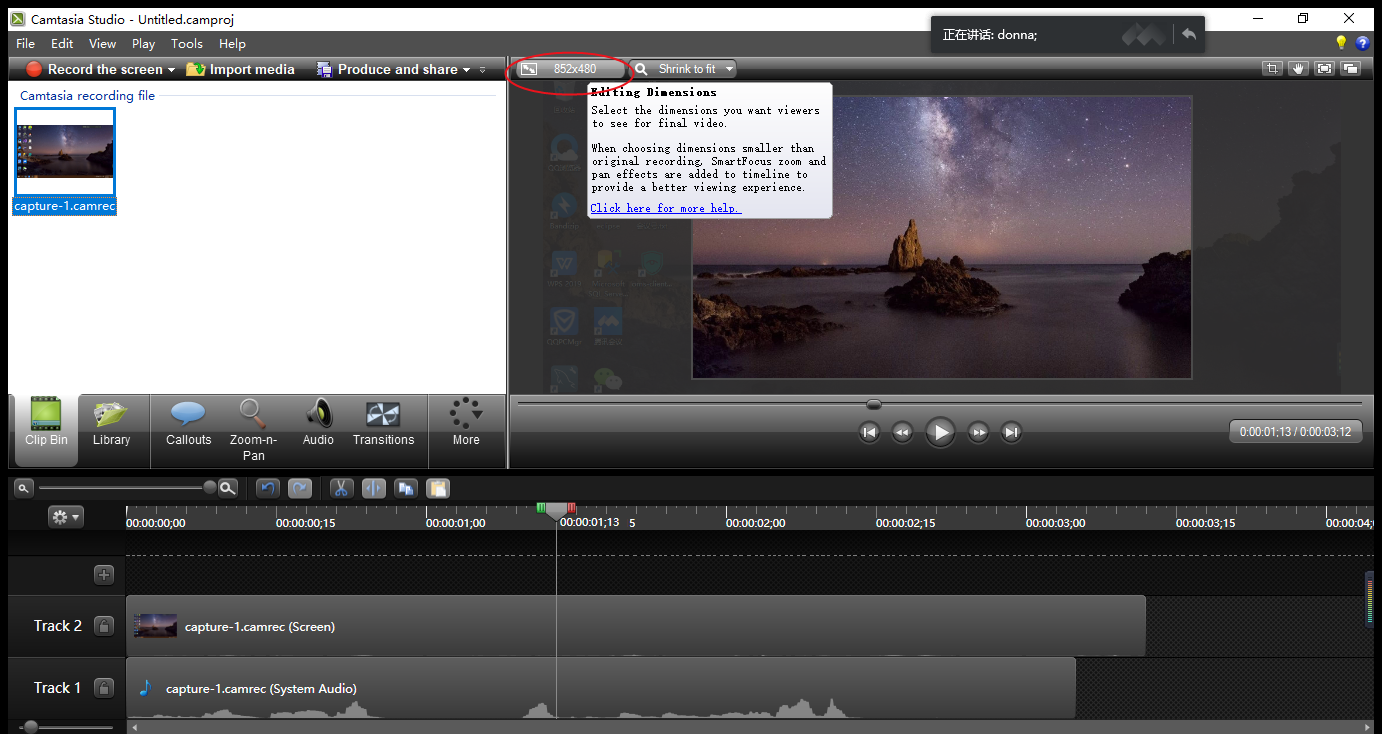
Task: Toggle the crop mode icon in the preview
Action: [x=1272, y=69]
